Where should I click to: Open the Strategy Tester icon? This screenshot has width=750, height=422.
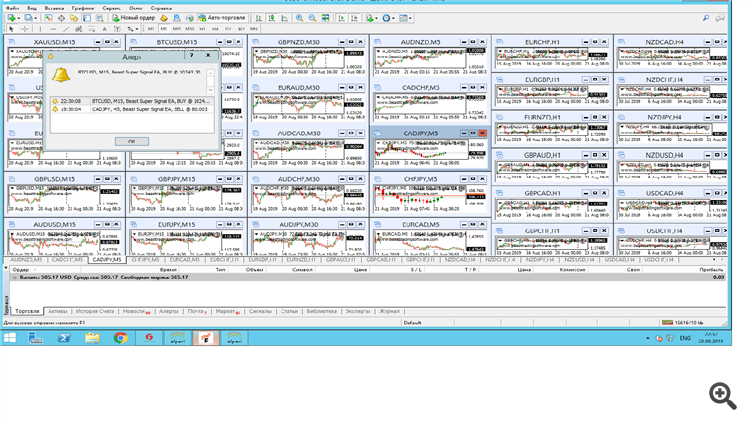99,18
